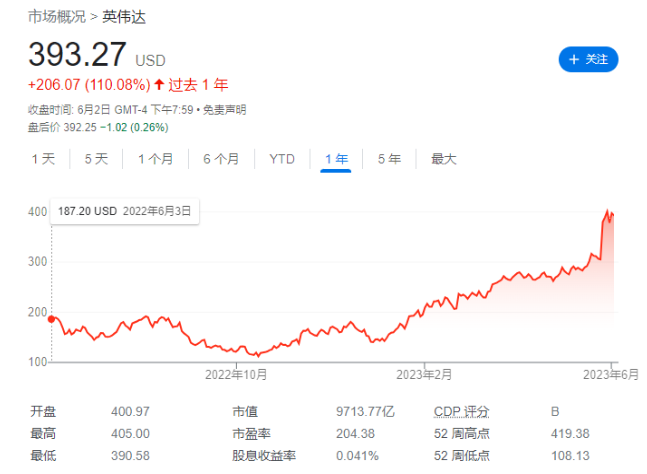Open the 免责声明 disclaimer link
The image size is (647, 474).
click(224, 110)
